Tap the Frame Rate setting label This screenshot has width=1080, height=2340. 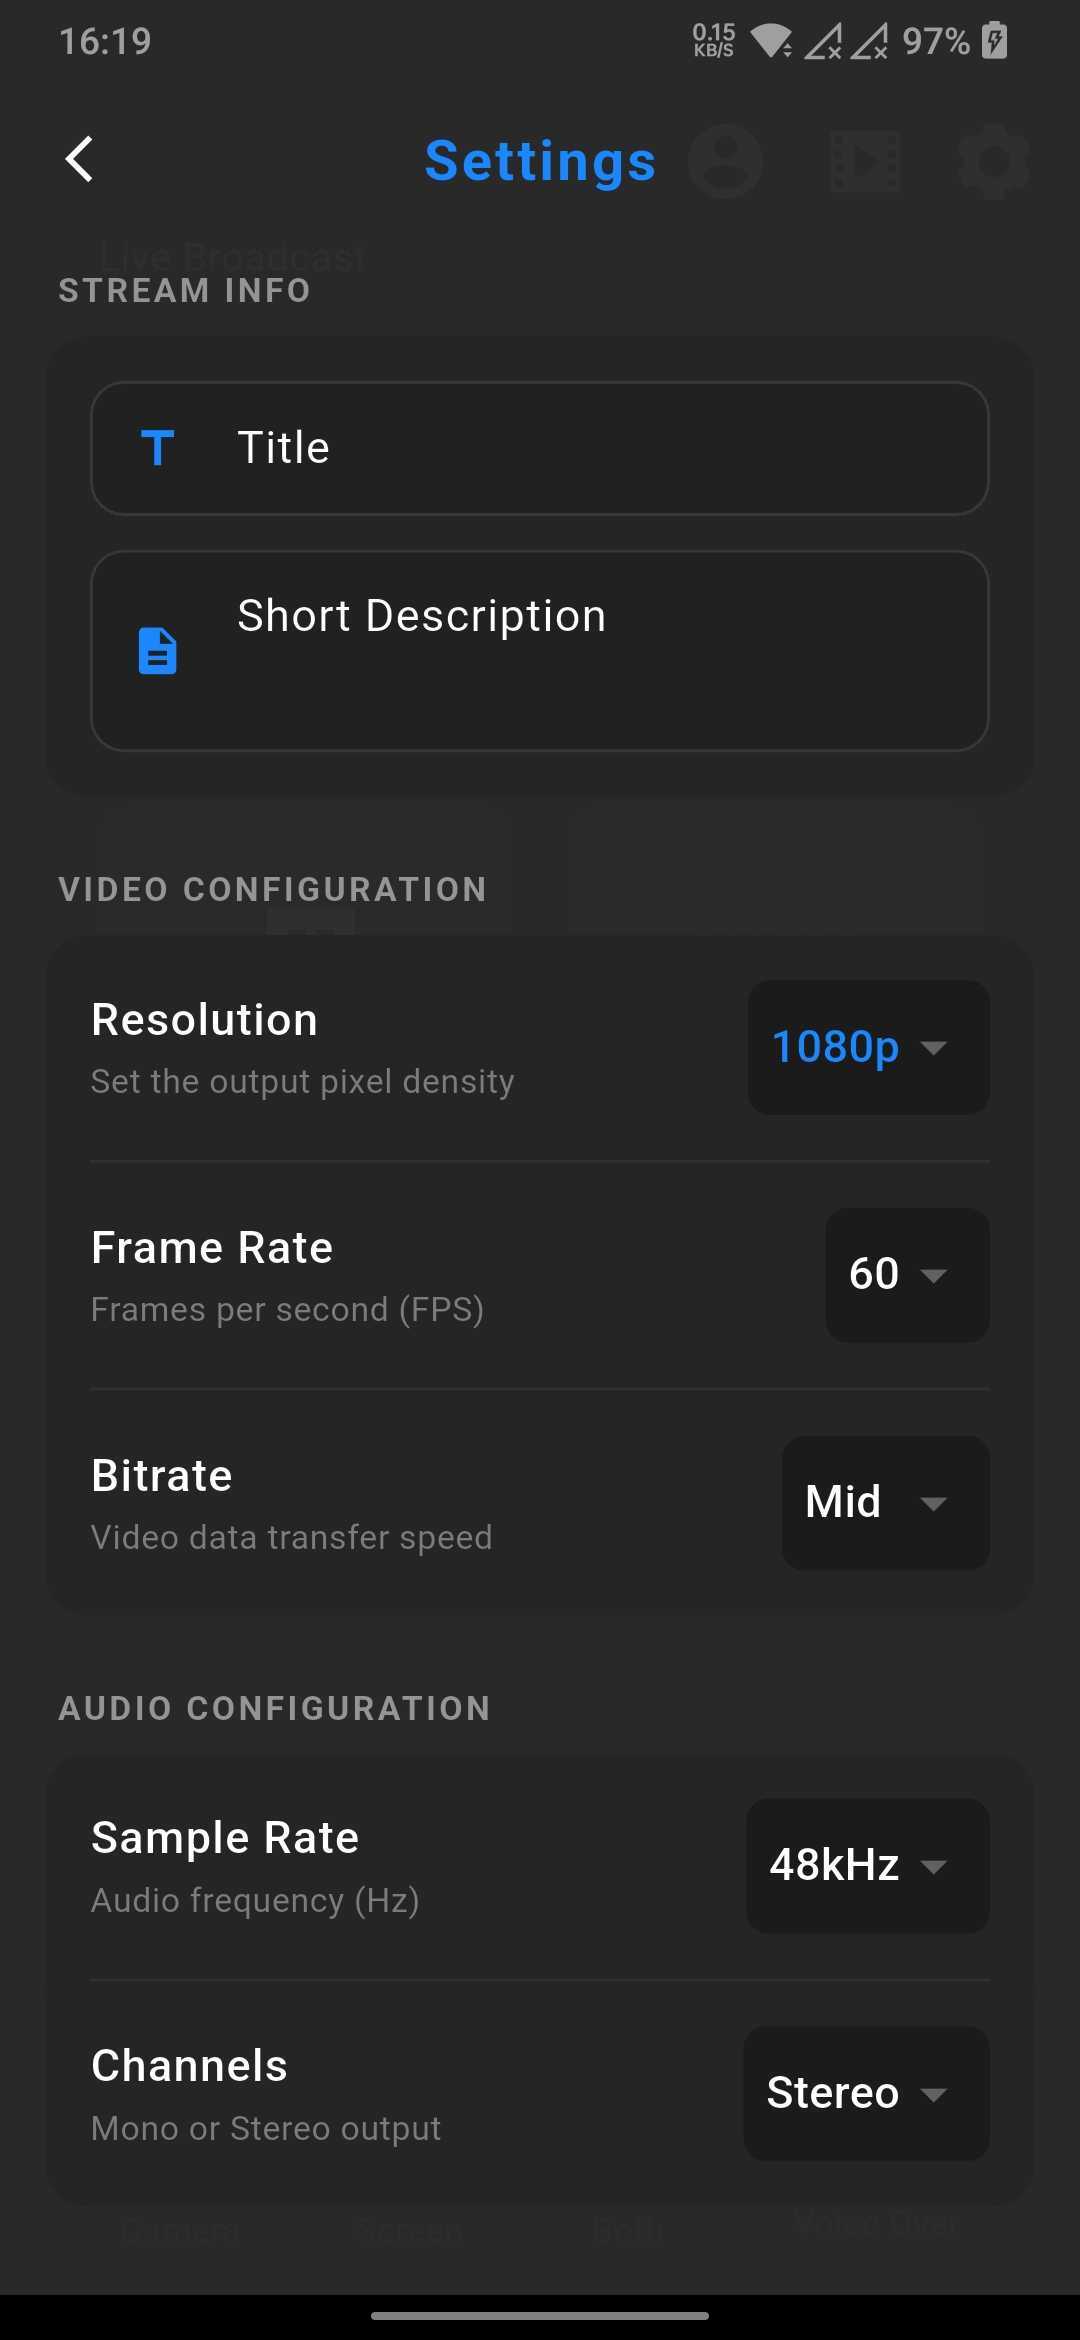212,1248
